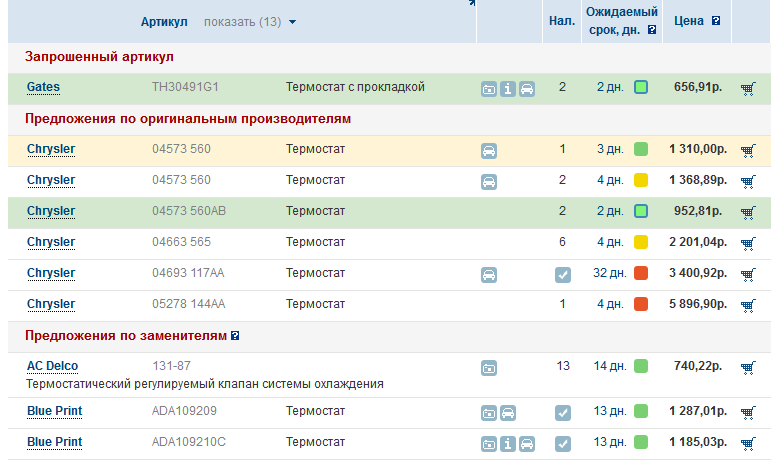Select article number 04693 117AA
The image size is (783, 460).
click(188, 273)
